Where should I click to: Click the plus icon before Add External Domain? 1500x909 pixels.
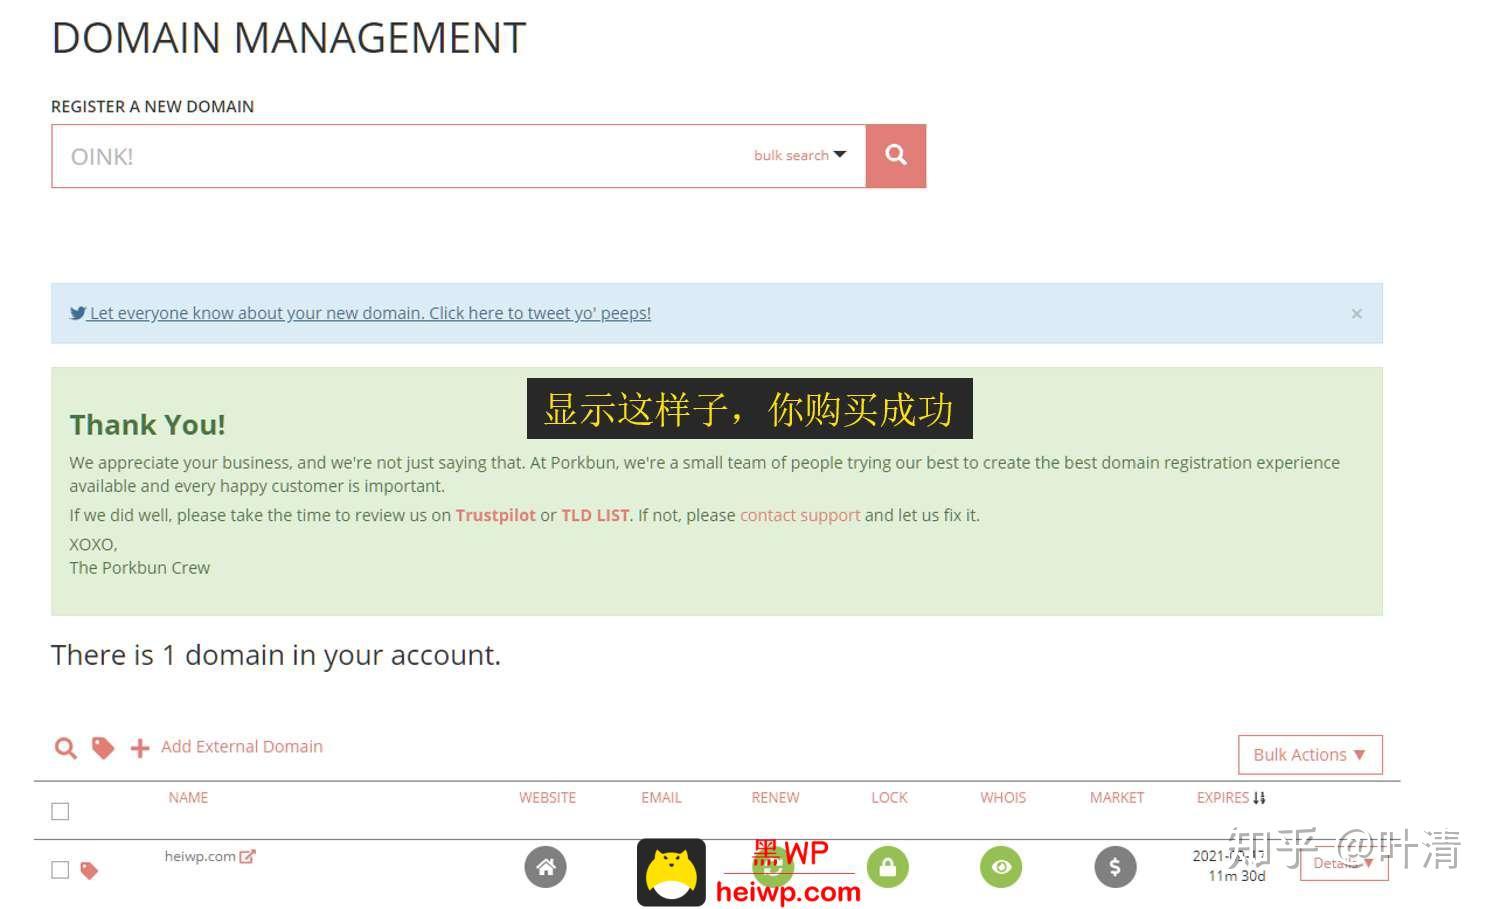click(x=140, y=748)
